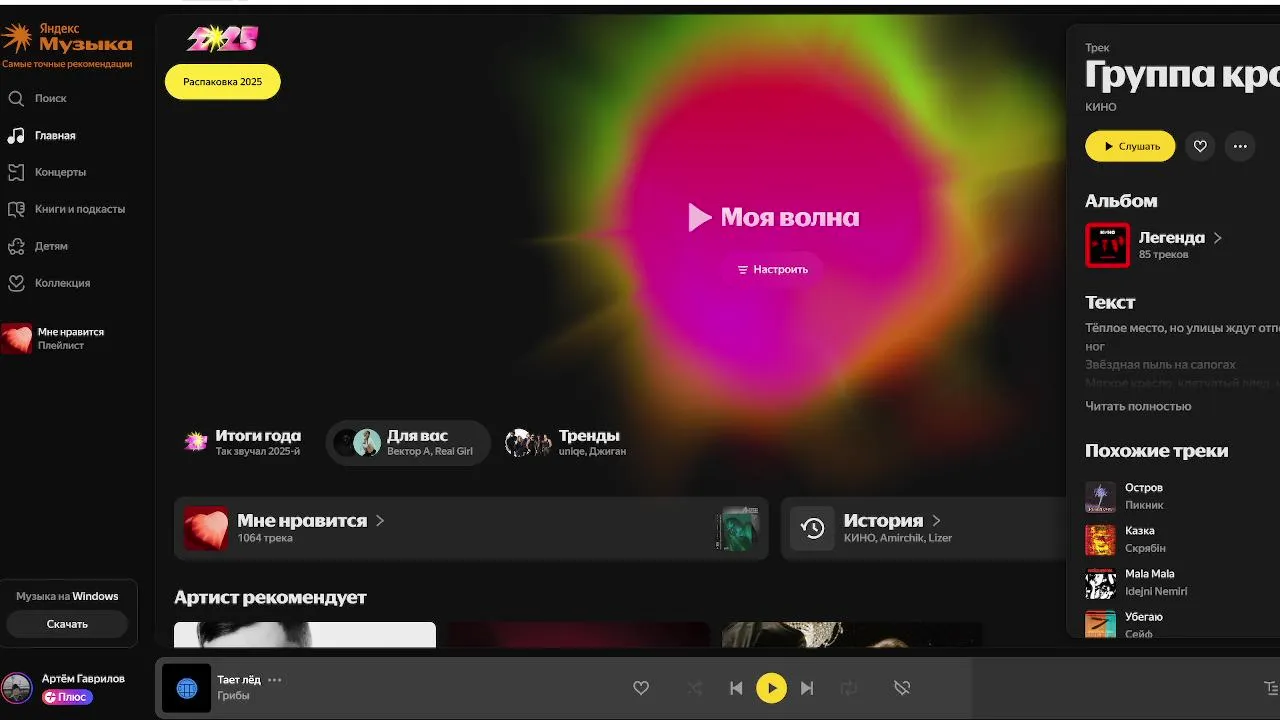This screenshot has width=1280, height=720.
Task: Click the Слушать button for the track
Action: tap(1130, 146)
